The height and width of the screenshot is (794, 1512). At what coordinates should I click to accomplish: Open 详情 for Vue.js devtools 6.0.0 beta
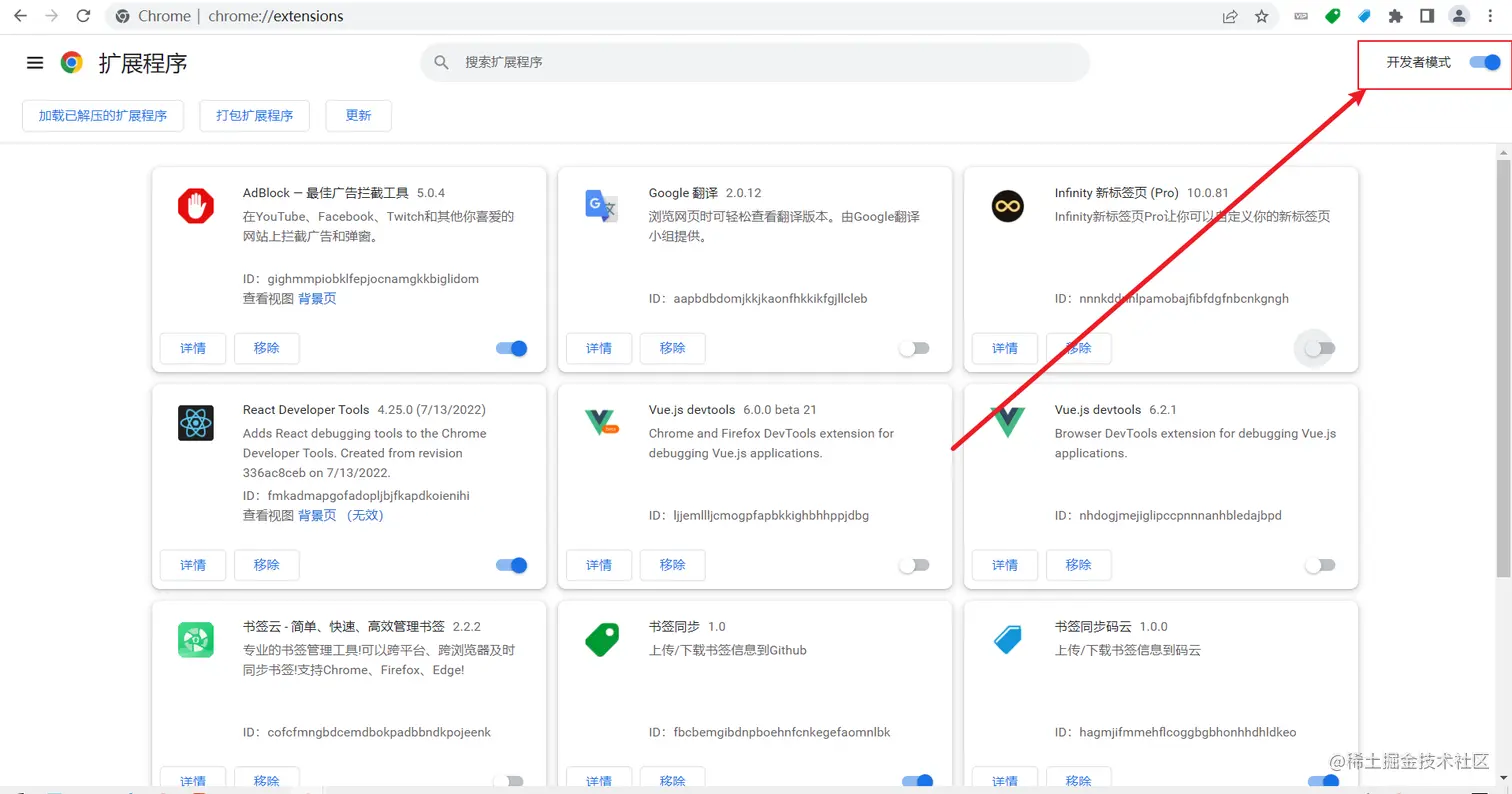[x=599, y=565]
